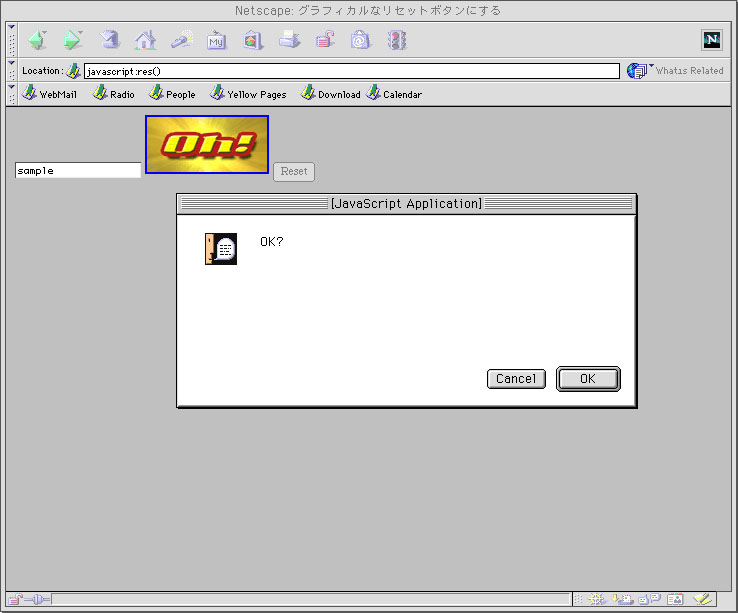Click the speaking face alert icon in dialog
This screenshot has height=613, width=738.
(221, 249)
